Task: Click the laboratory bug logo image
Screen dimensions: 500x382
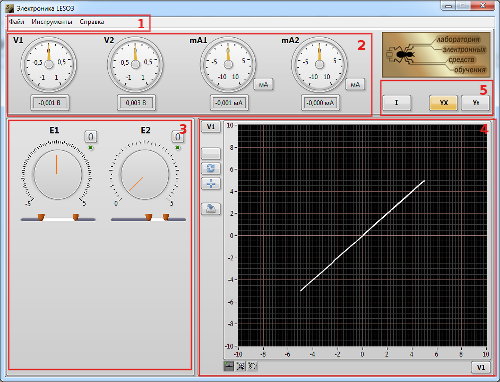Action: pos(436,55)
